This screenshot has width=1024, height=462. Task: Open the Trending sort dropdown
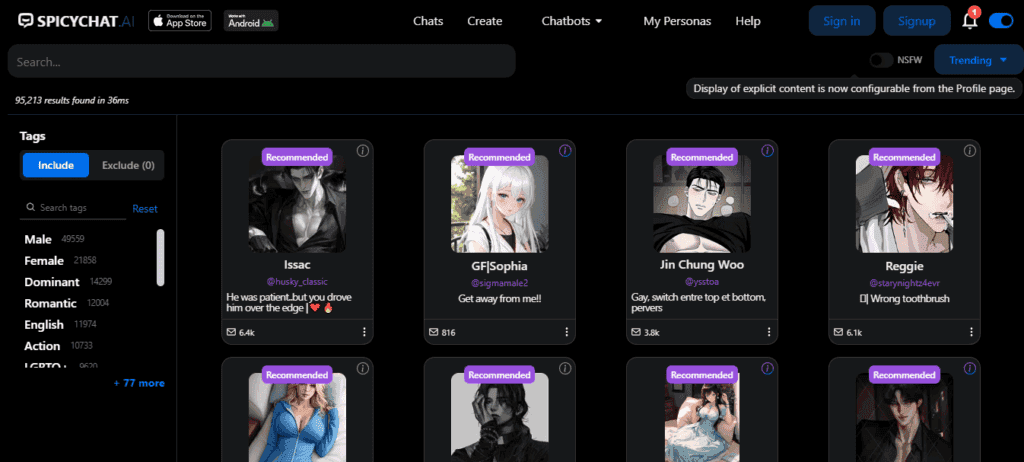tap(978, 60)
